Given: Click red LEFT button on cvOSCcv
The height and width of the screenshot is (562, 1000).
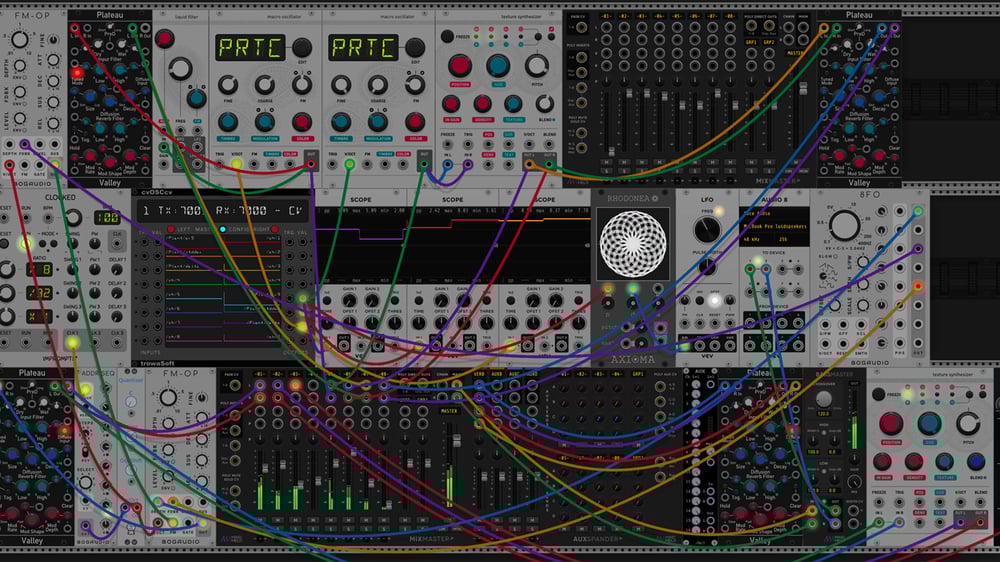Looking at the screenshot, I should tap(170, 229).
